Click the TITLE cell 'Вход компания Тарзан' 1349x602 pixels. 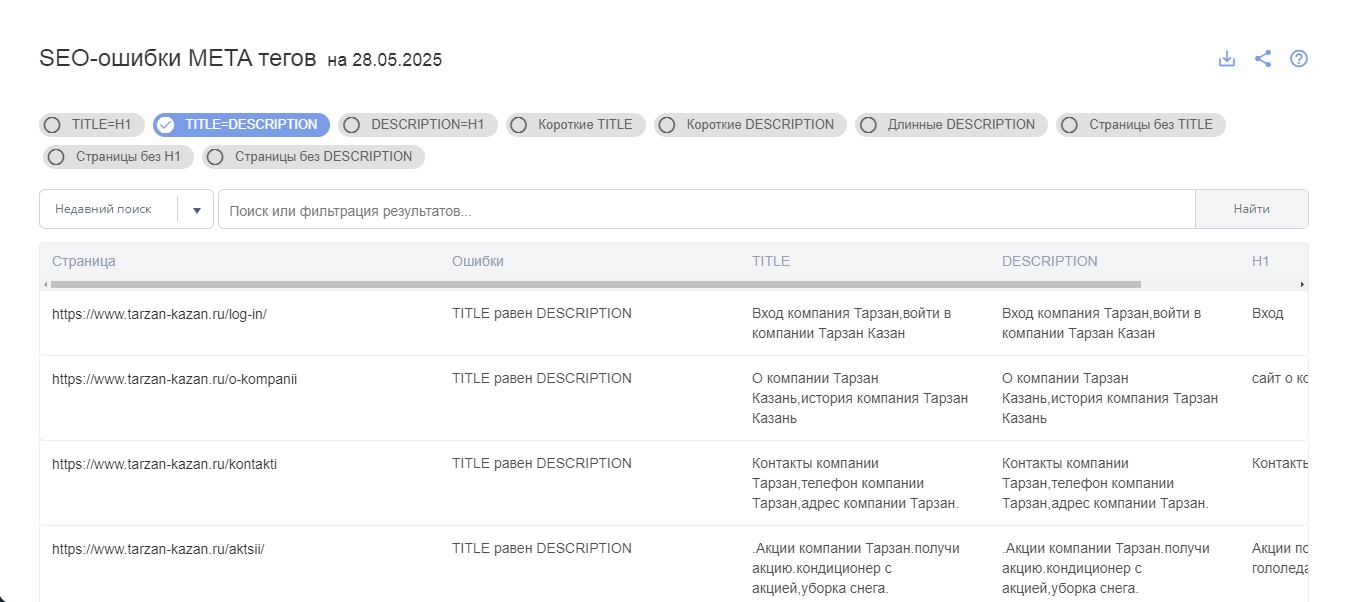coord(851,323)
